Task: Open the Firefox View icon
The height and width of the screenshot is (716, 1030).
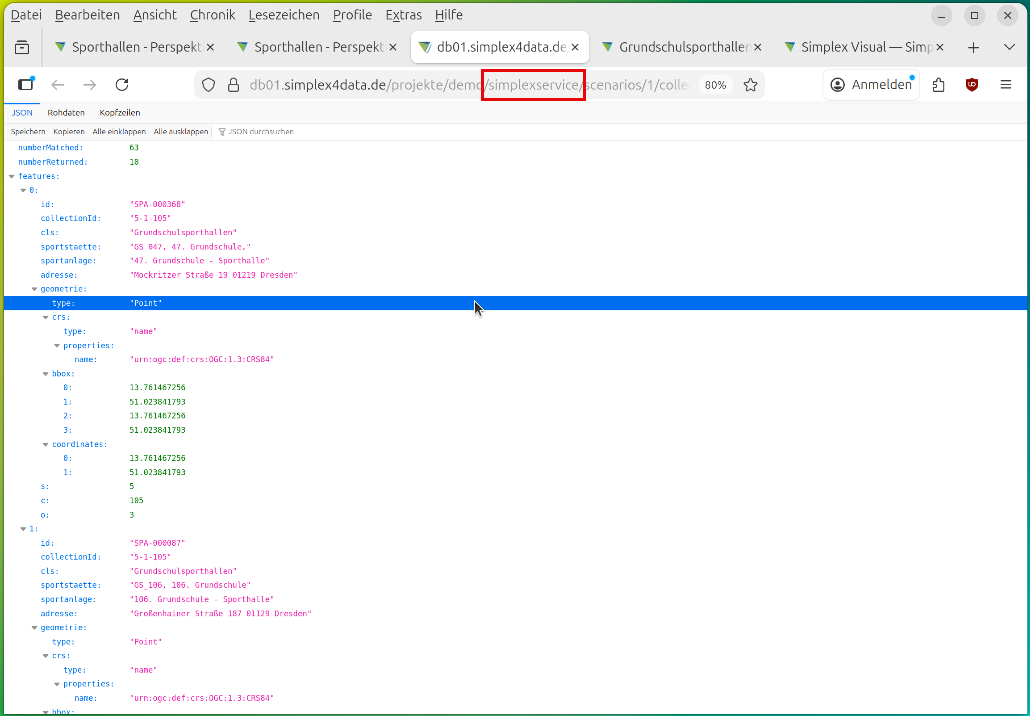Action: [22, 47]
